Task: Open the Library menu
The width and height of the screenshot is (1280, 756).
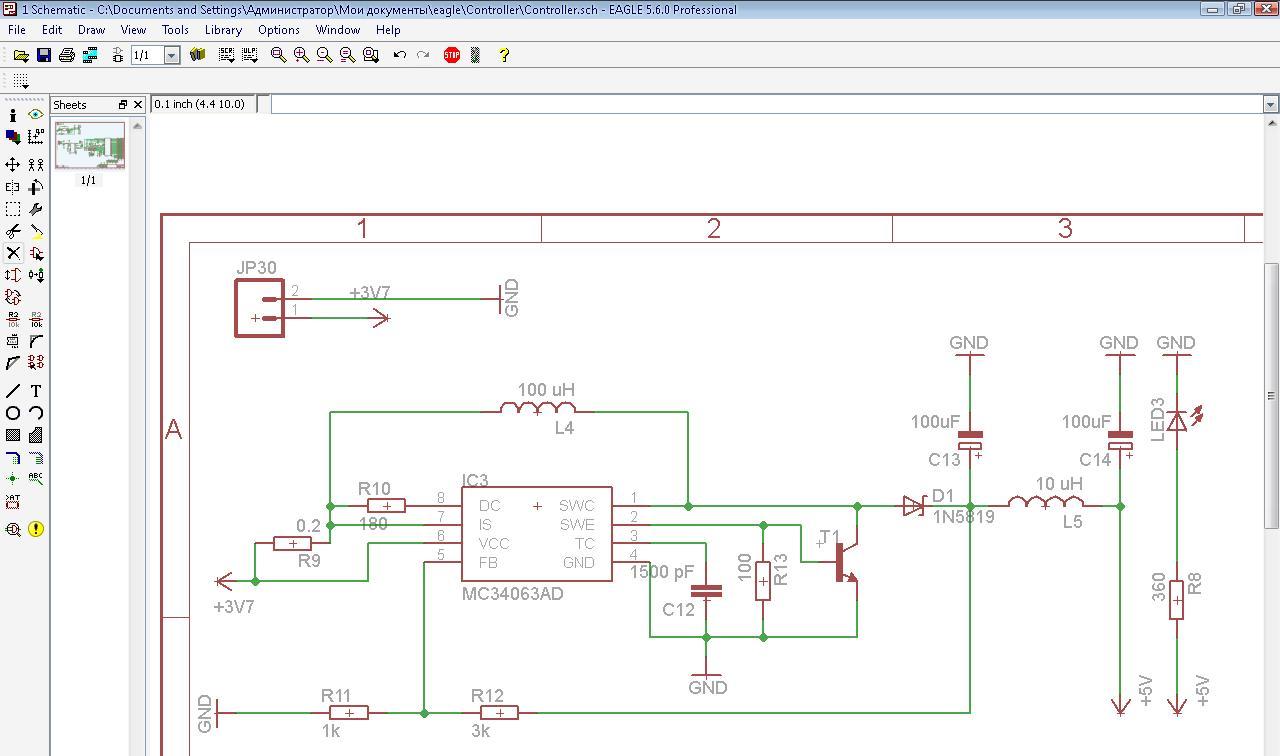Action: coord(223,30)
